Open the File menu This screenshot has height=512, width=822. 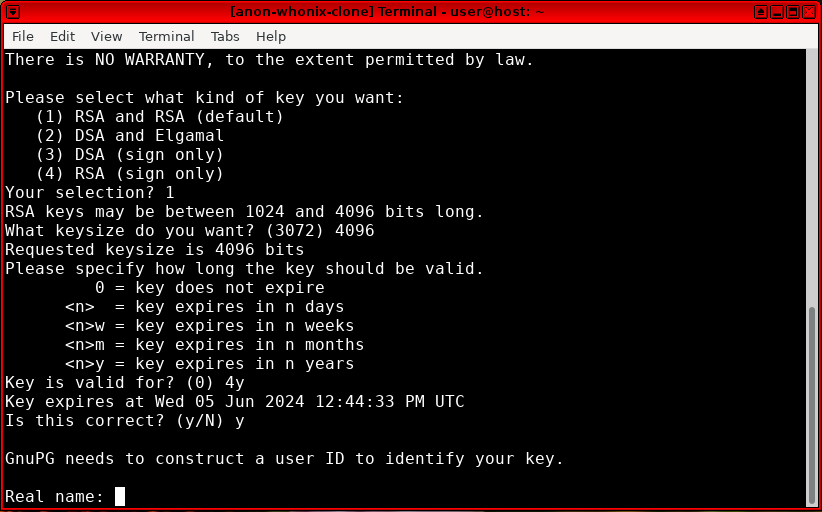click(23, 36)
